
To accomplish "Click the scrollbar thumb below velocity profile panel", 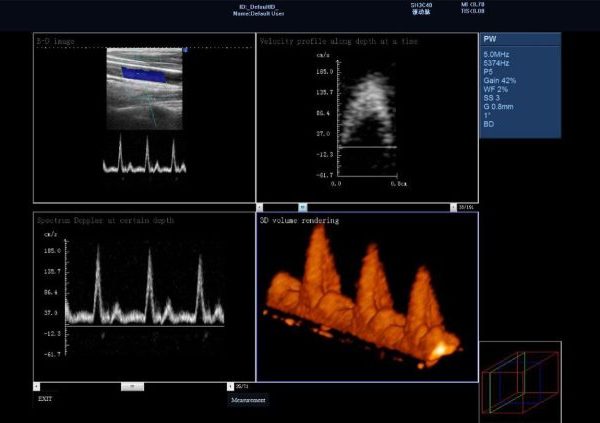I will 302,207.
